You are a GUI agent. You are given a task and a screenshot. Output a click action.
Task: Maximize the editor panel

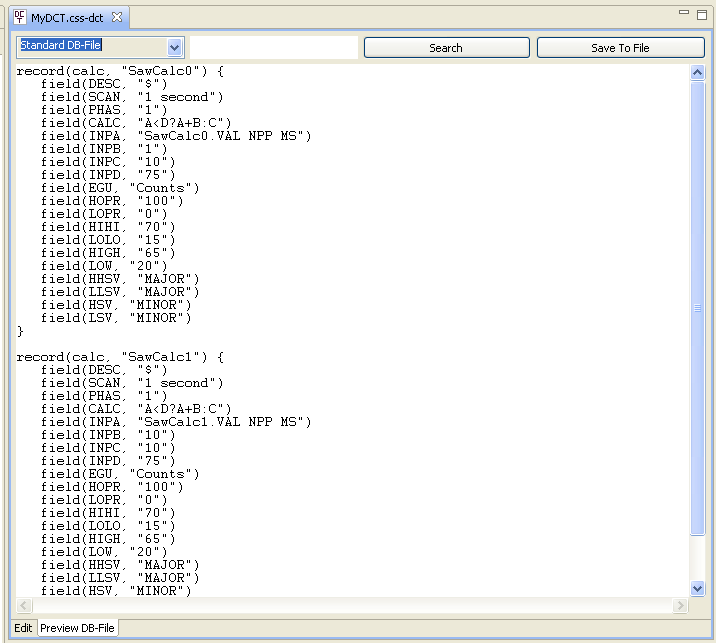[x=702, y=13]
